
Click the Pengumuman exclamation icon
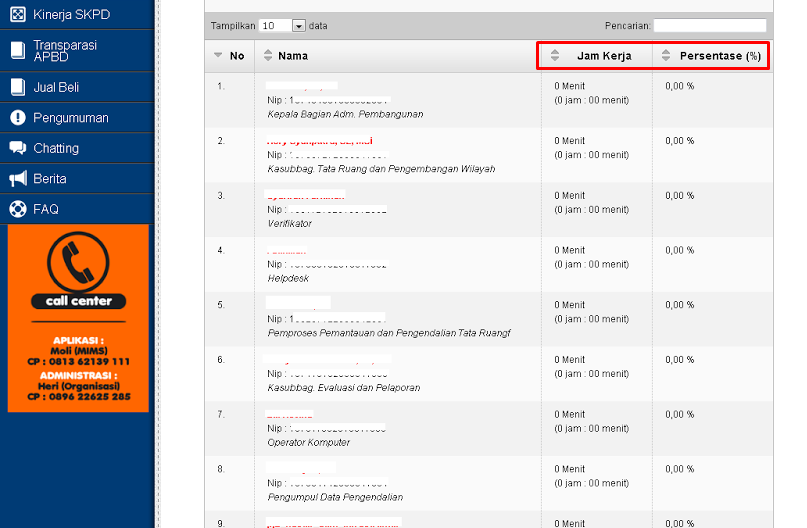coord(17,117)
